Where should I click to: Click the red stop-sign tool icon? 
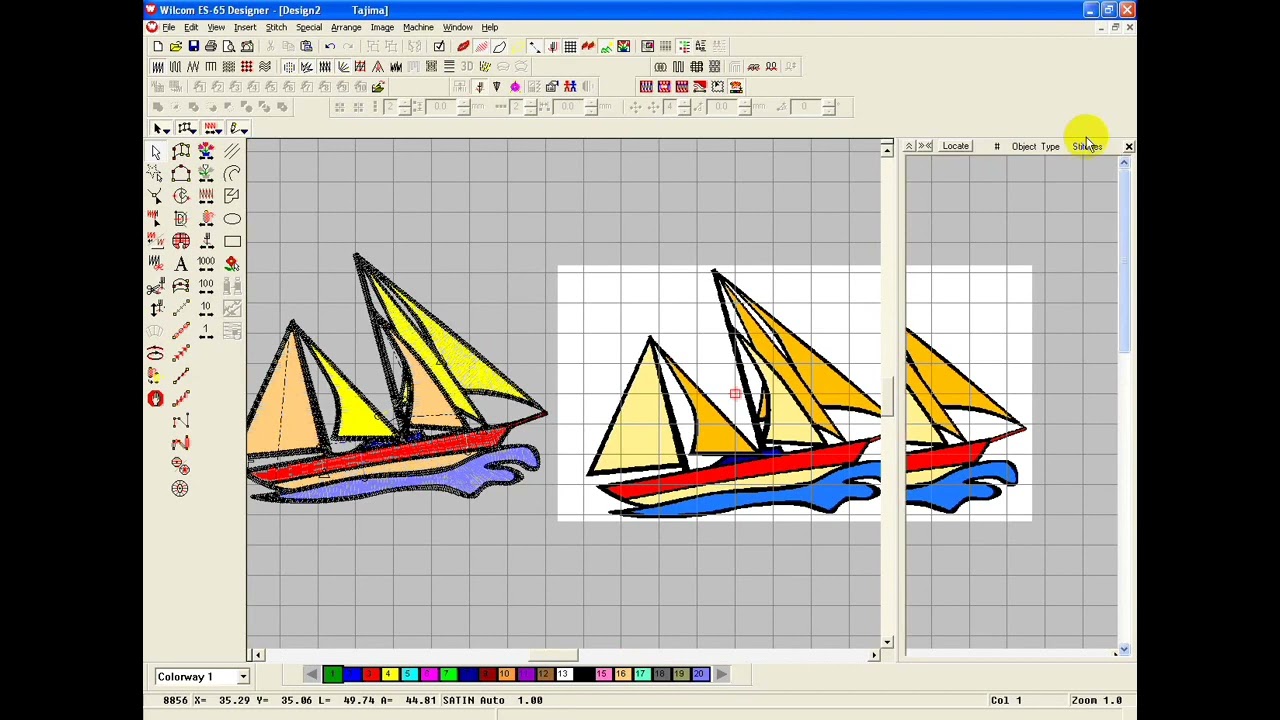tap(155, 399)
